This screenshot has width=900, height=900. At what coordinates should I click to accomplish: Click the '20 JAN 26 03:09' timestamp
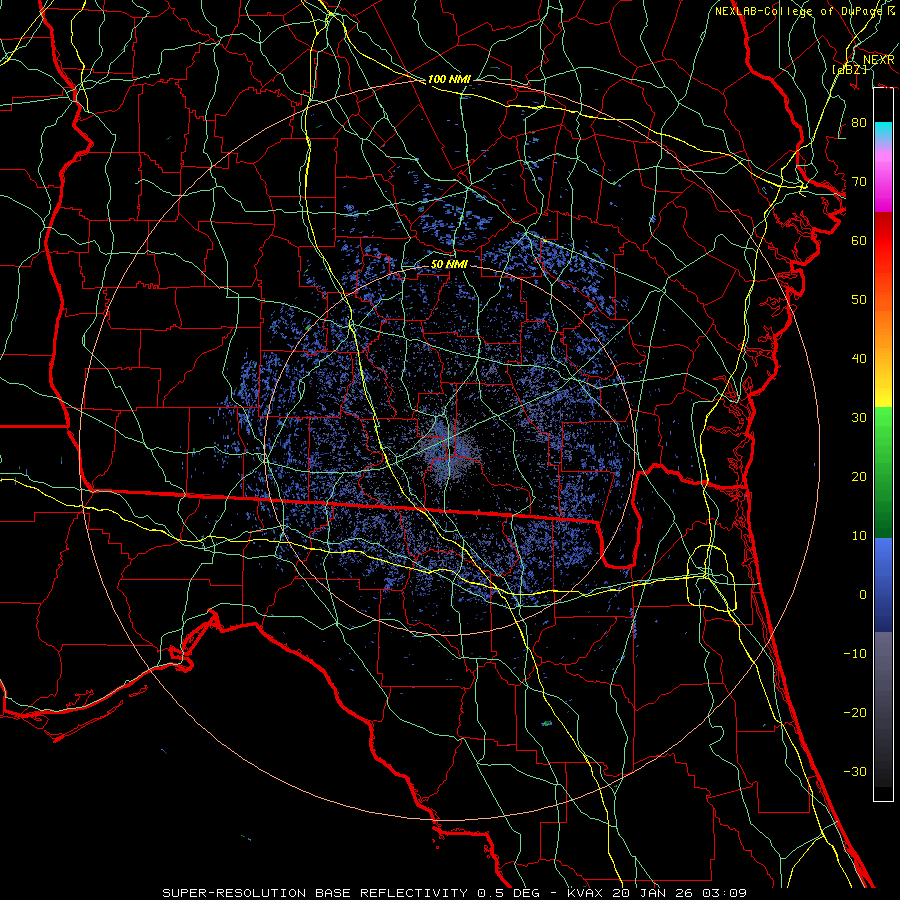pyautogui.click(x=679, y=893)
